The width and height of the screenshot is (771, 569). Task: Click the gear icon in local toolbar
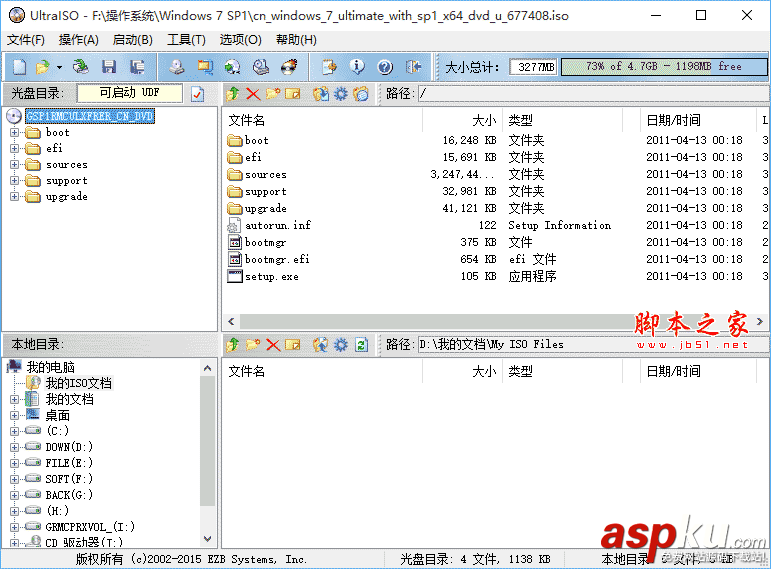click(341, 345)
